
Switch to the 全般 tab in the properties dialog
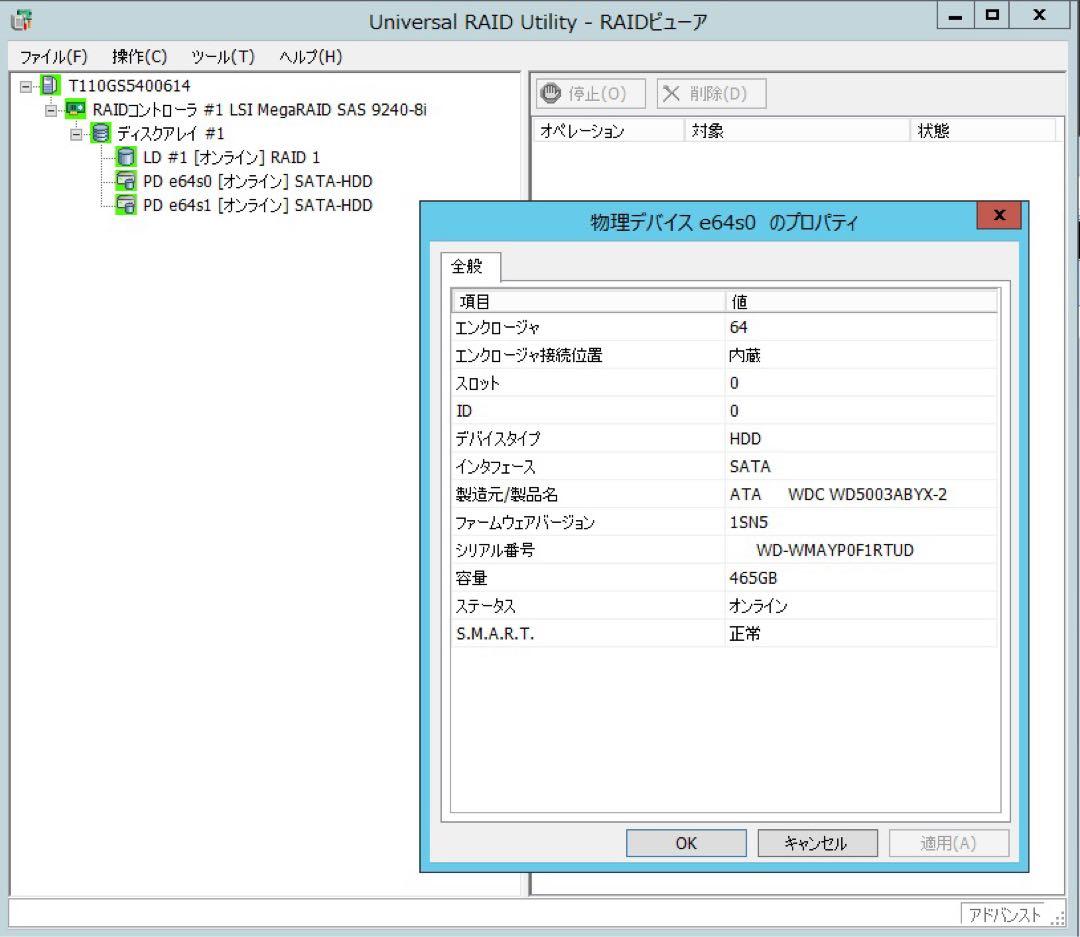(x=471, y=267)
